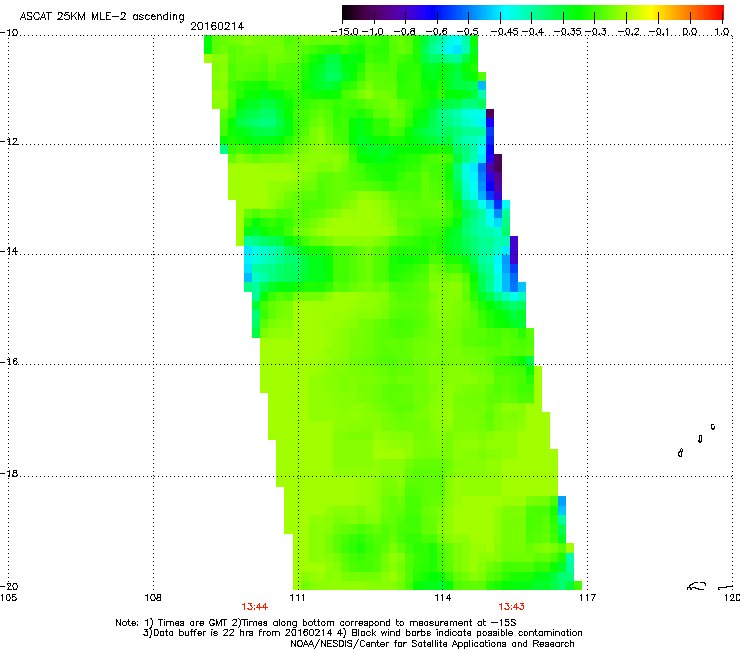Click the -0.4 color bar label
The height and width of the screenshot is (650, 740).
click(x=533, y=32)
